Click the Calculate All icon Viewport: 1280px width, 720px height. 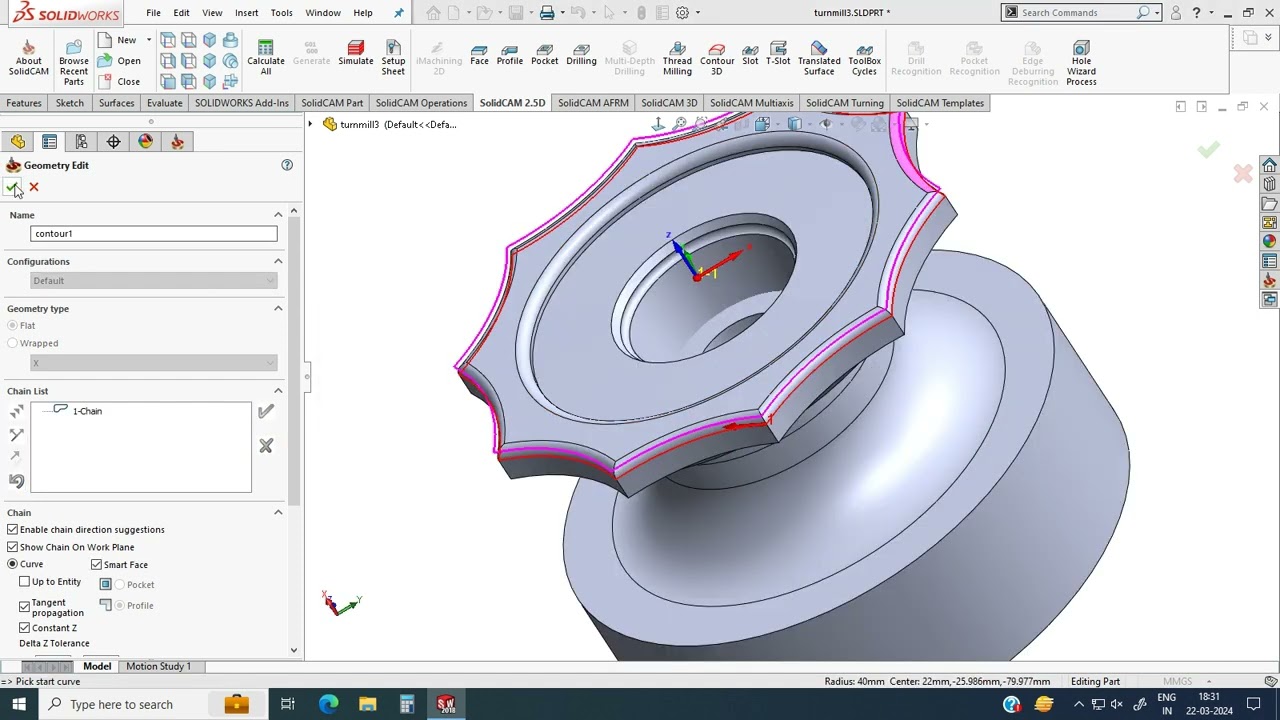click(265, 59)
